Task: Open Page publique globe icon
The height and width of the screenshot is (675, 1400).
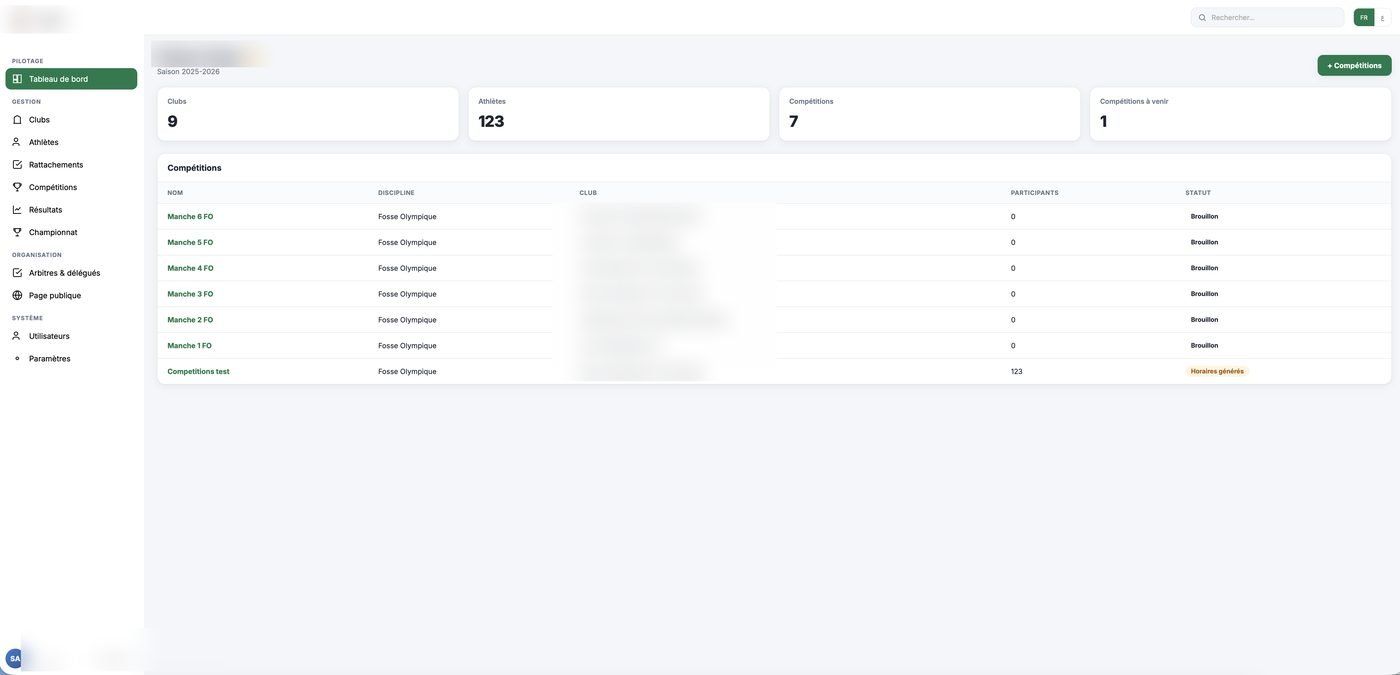Action: coord(17,296)
